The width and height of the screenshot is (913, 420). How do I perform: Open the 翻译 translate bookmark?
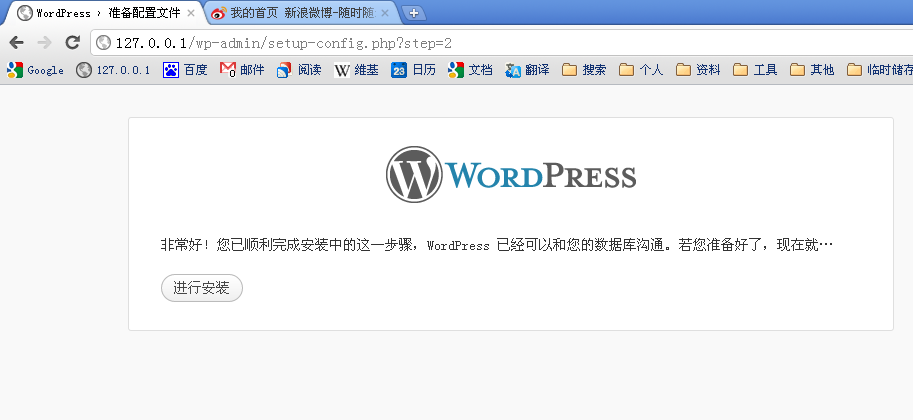point(528,70)
